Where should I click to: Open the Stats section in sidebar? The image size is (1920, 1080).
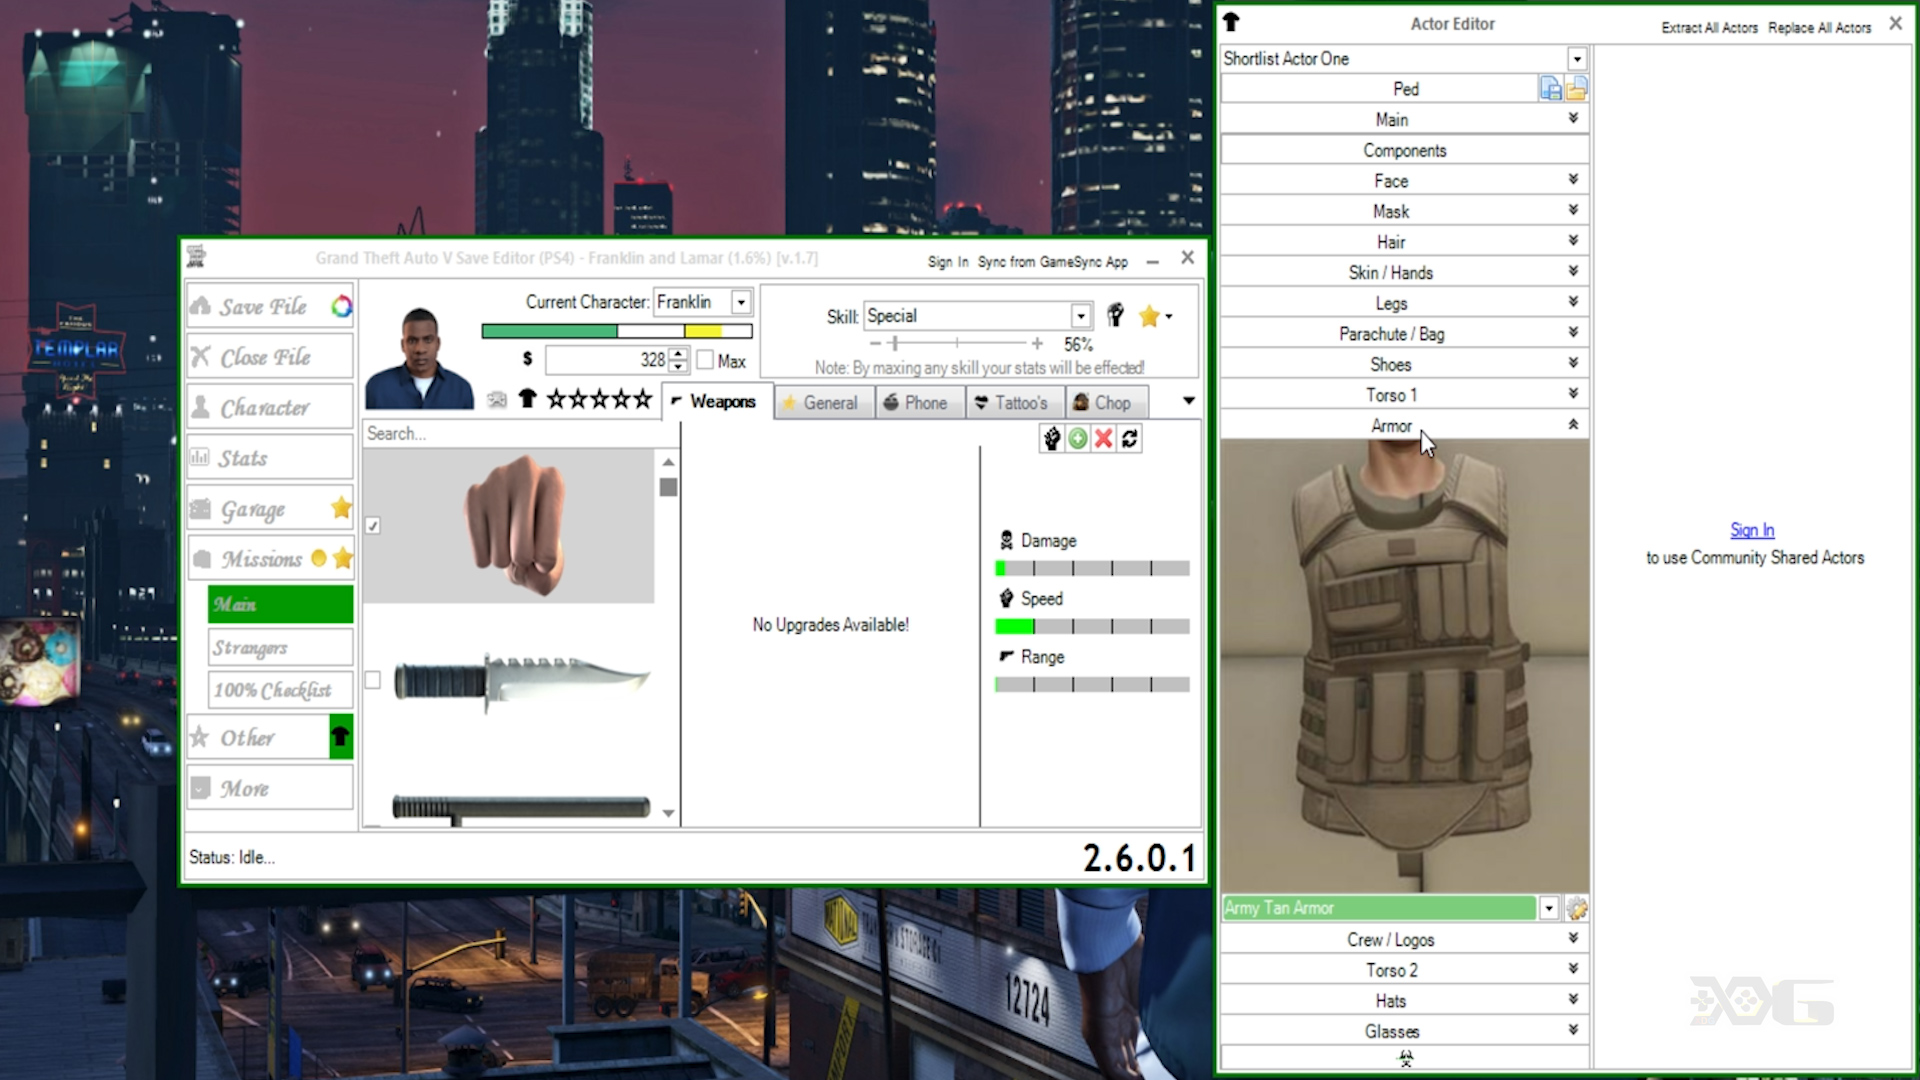pos(270,458)
